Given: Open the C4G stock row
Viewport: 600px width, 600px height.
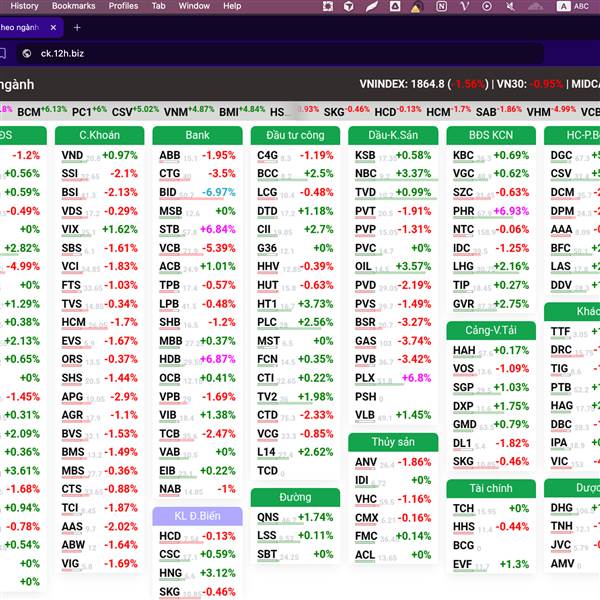Looking at the screenshot, I should (x=295, y=155).
